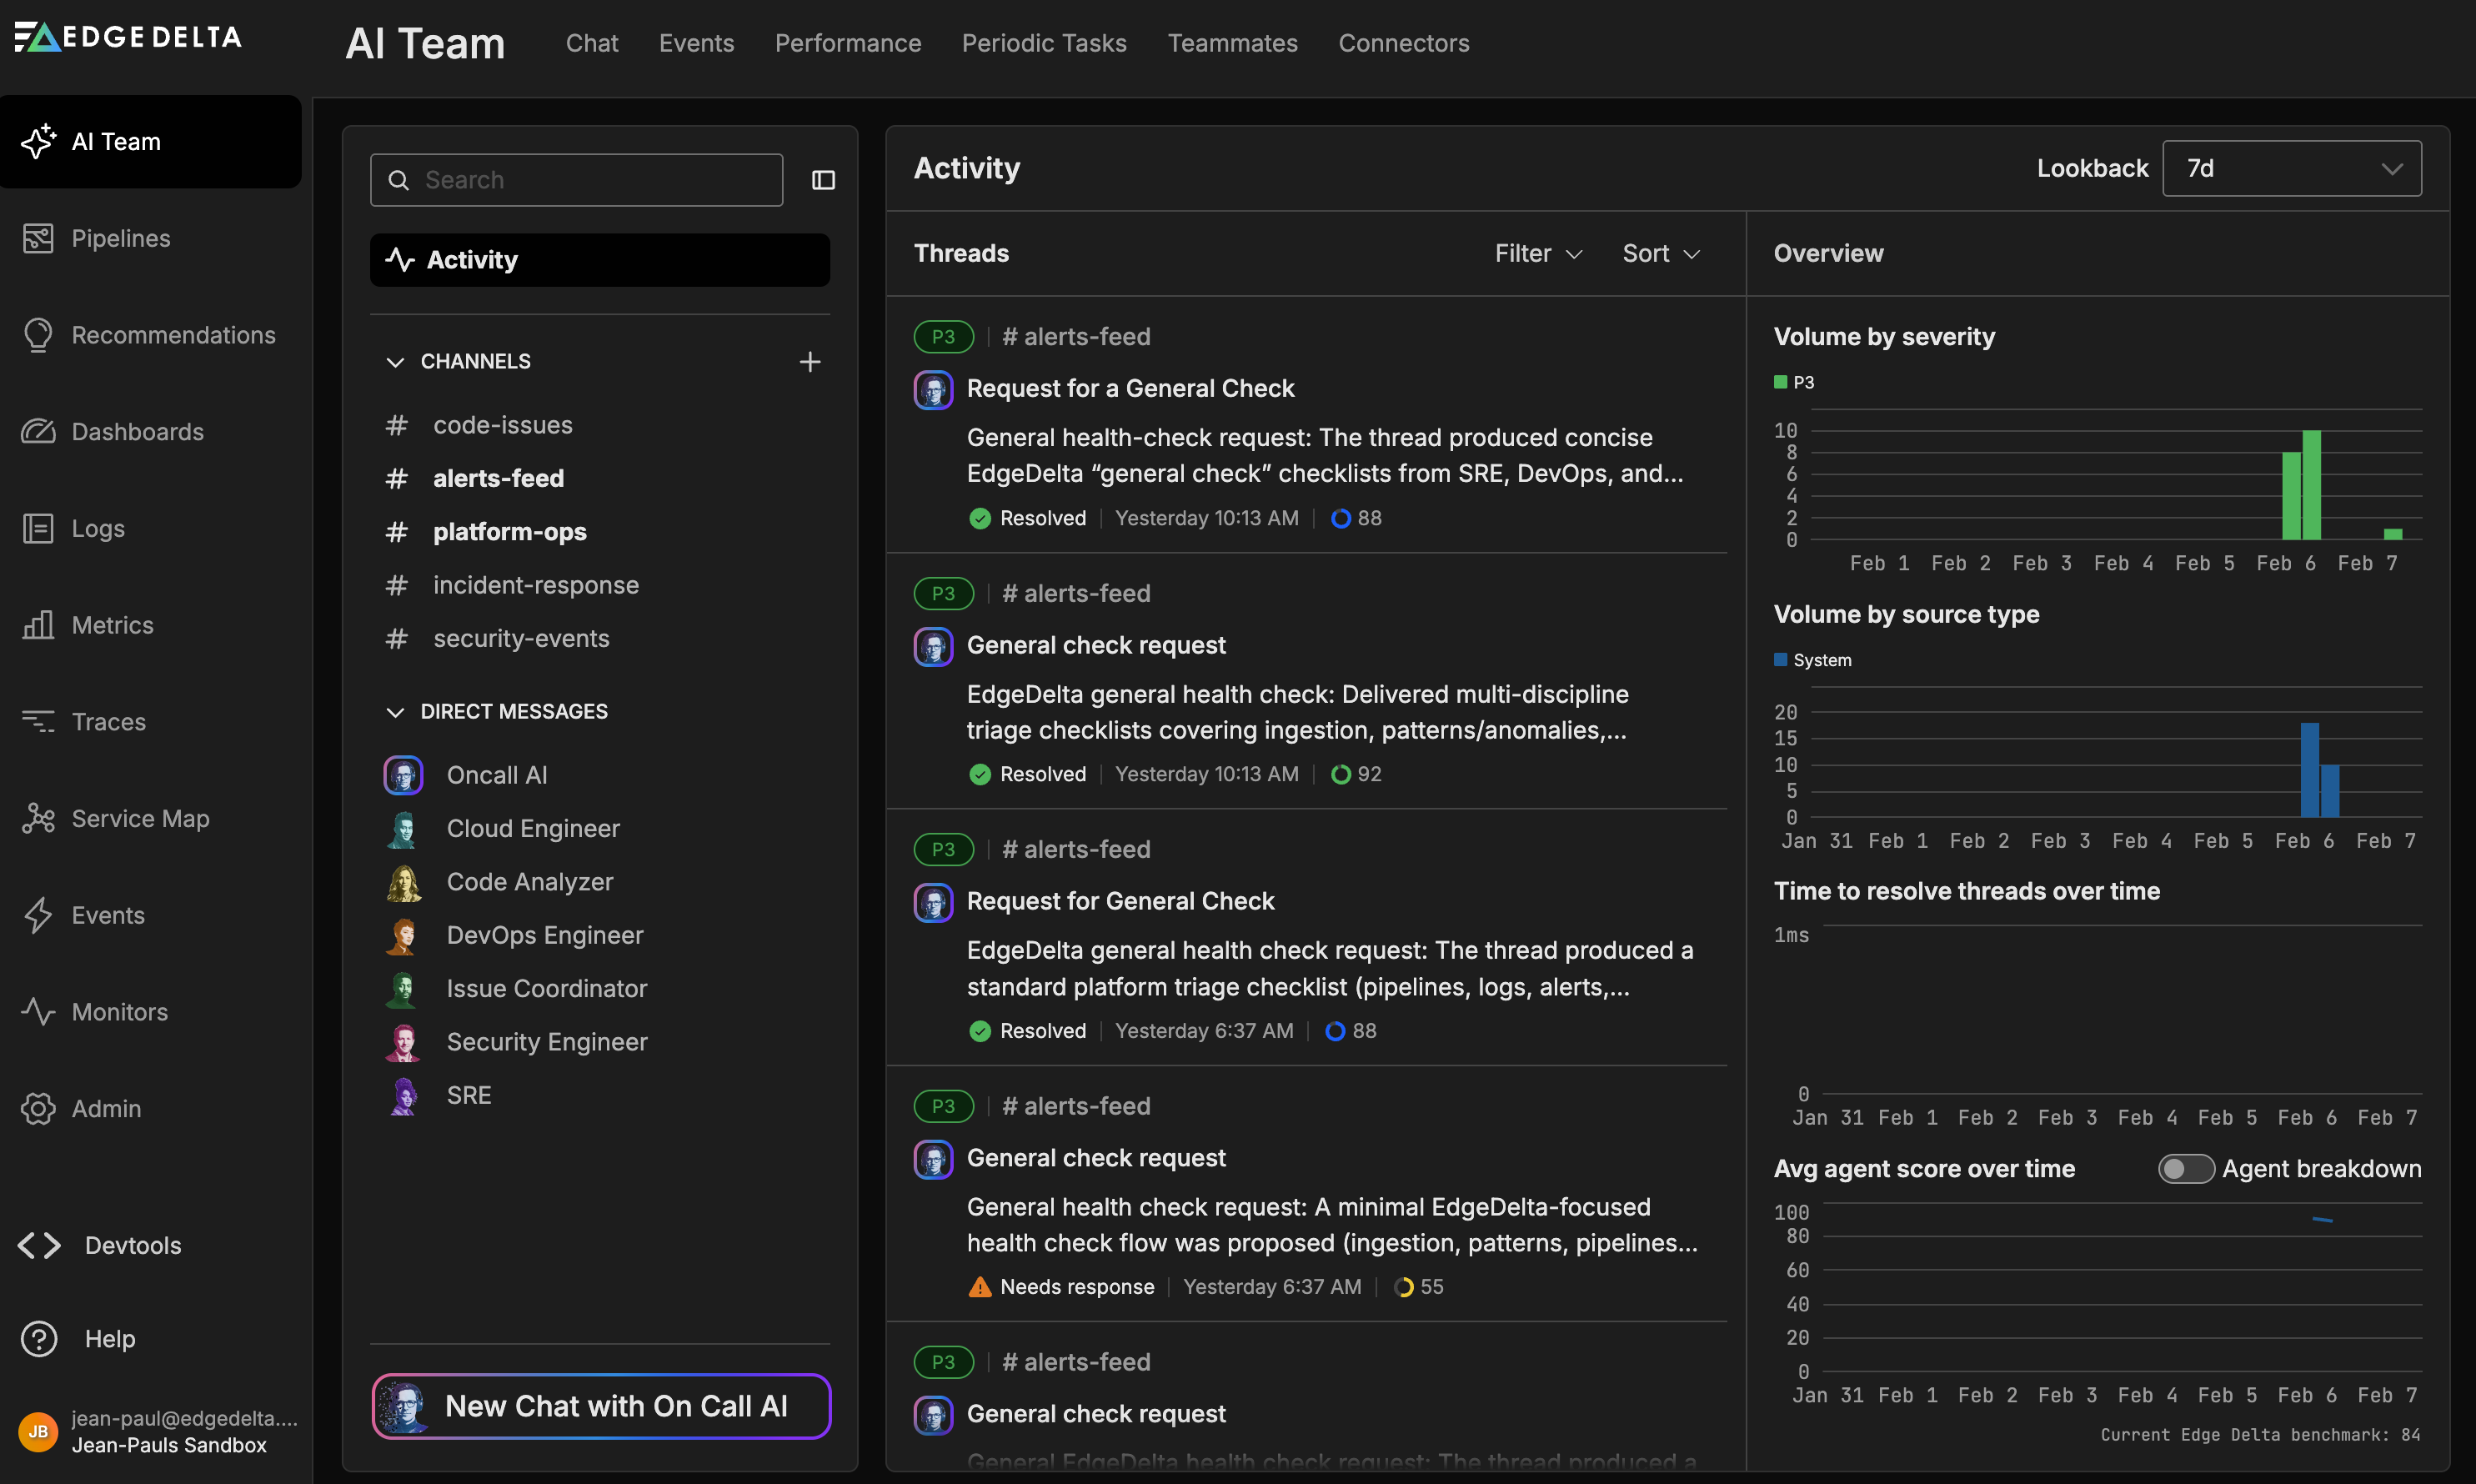Open the Logs view
The width and height of the screenshot is (2476, 1484).
97,528
